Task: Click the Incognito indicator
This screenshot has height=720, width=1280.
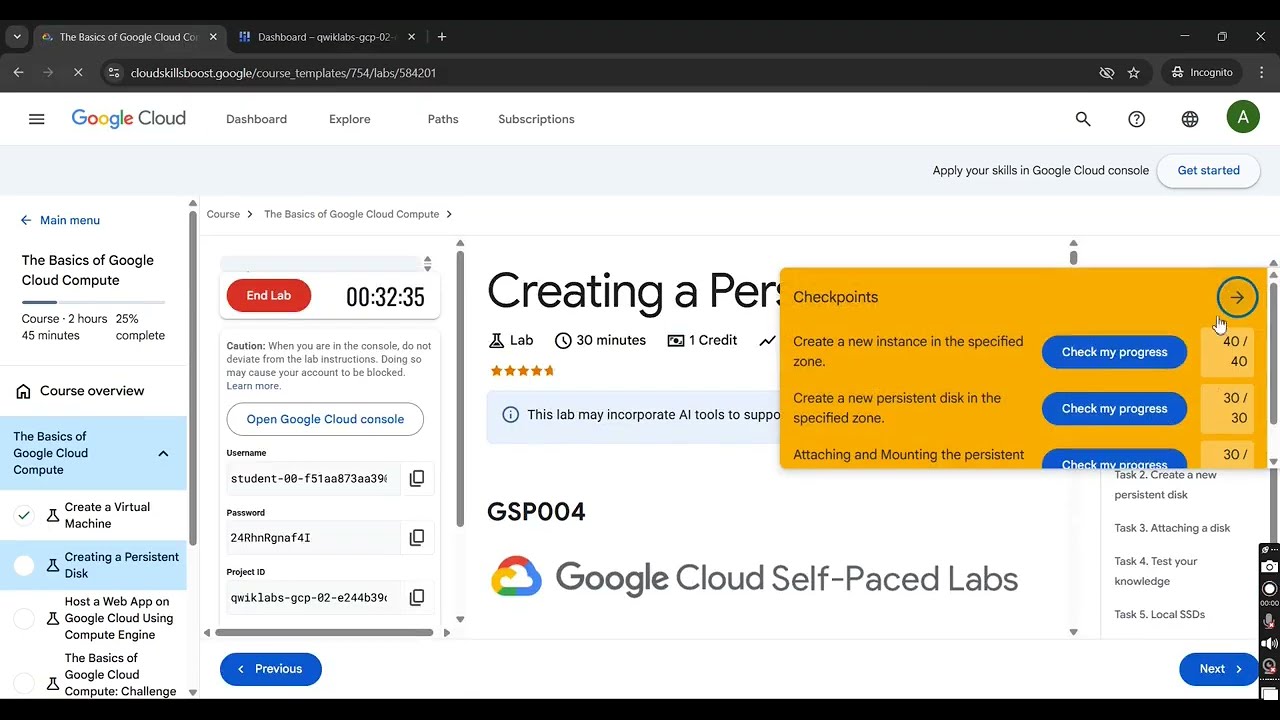Action: 1202,72
